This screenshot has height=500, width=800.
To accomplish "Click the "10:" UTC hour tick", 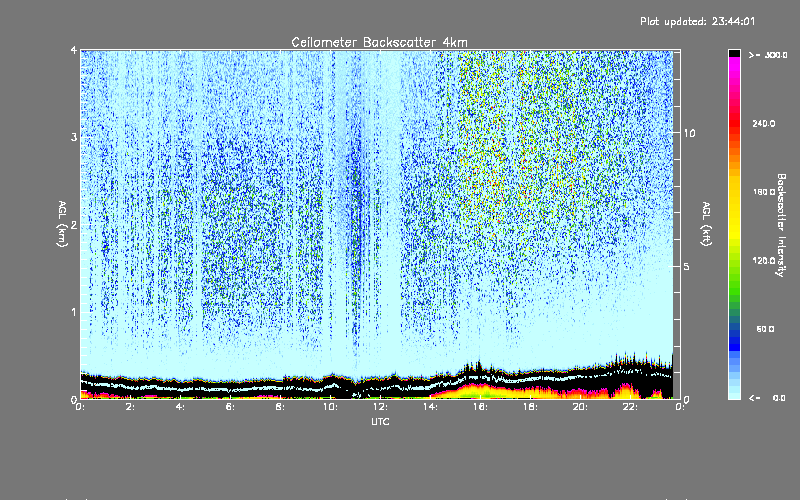I will 330,407.
